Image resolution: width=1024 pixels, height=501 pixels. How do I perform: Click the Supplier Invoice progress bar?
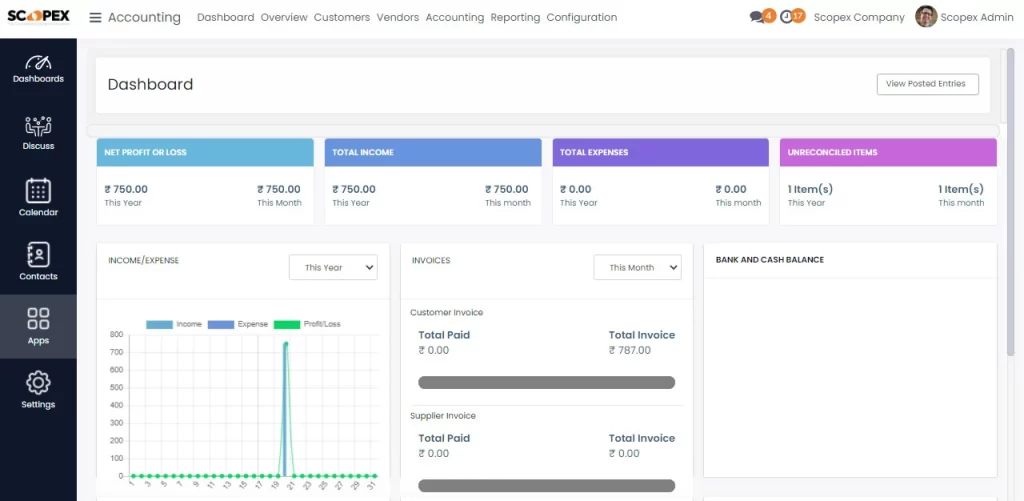[547, 486]
